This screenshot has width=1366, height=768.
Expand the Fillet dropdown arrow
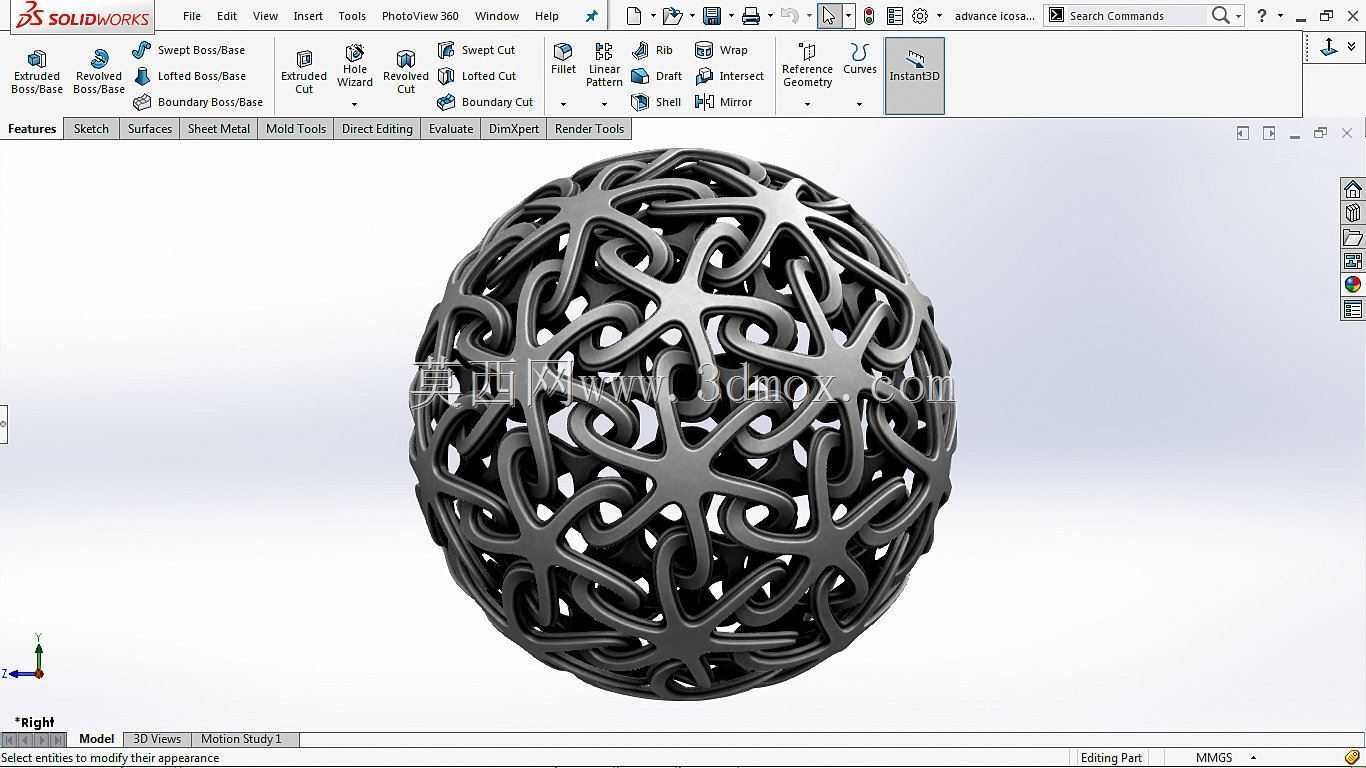pyautogui.click(x=563, y=104)
